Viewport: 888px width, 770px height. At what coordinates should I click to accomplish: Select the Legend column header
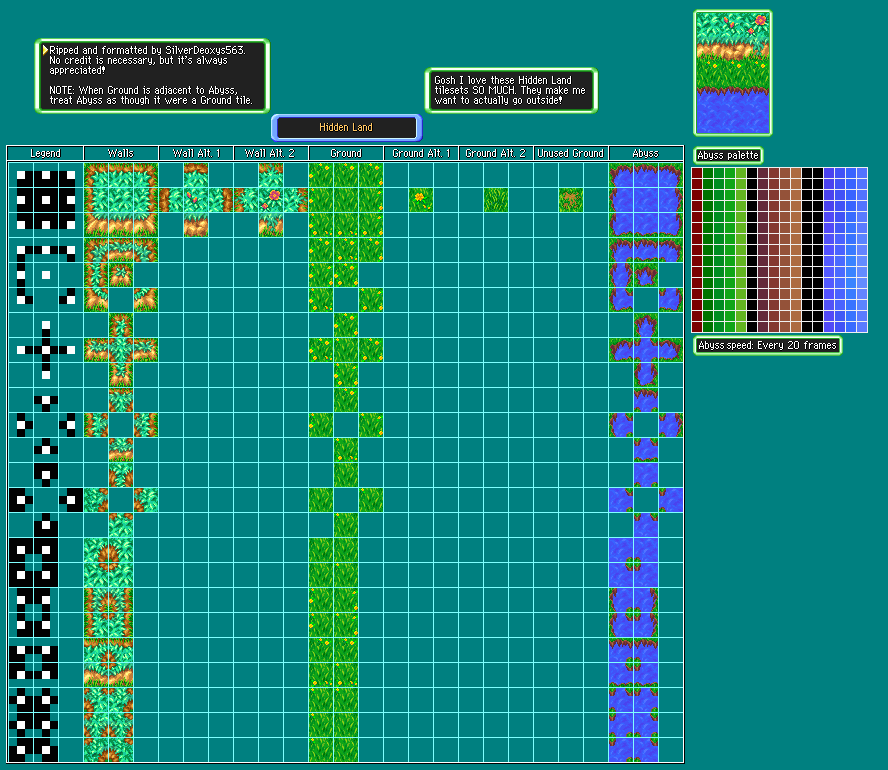tap(45, 153)
